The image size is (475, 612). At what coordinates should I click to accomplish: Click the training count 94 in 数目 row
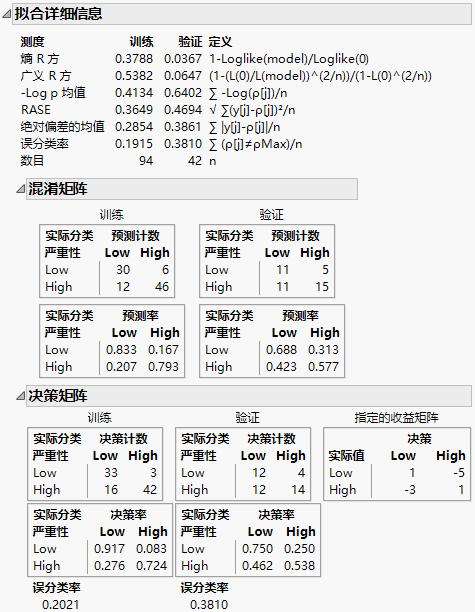(146, 161)
